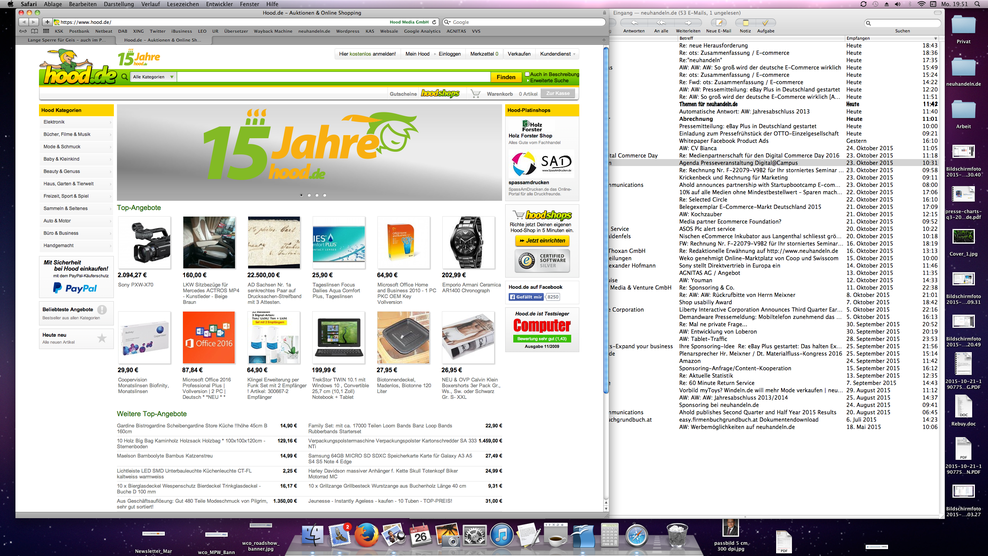Click the Safari forward navigation arrow
Image resolution: width=988 pixels, height=556 pixels.
(x=34, y=22)
